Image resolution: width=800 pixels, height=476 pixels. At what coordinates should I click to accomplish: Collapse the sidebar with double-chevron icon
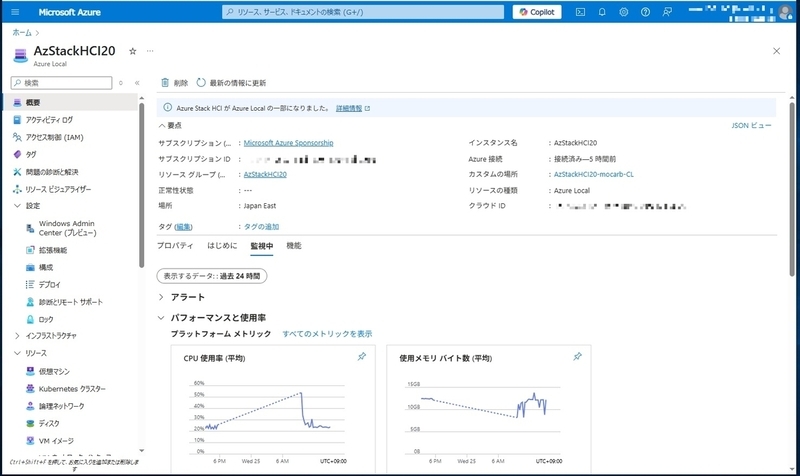(x=137, y=83)
